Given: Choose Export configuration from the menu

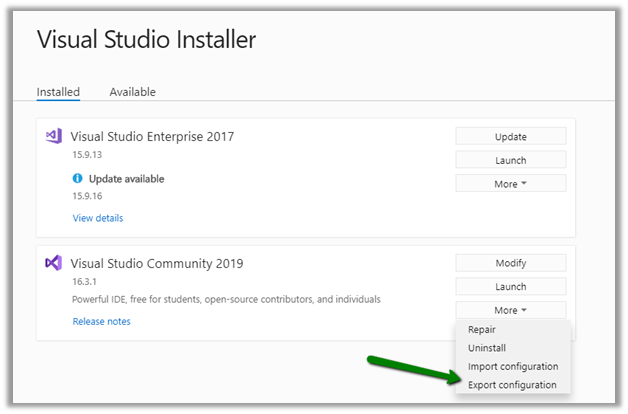Looking at the screenshot, I should point(512,385).
